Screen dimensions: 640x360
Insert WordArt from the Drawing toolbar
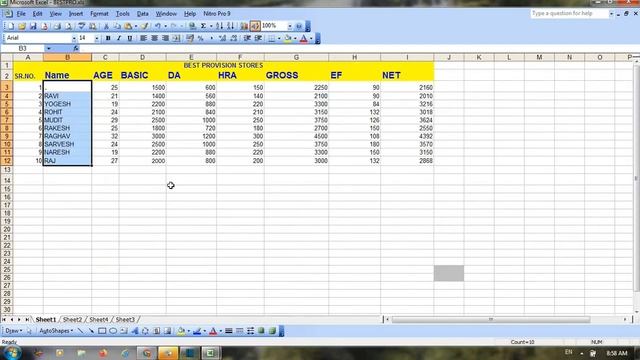point(135,331)
